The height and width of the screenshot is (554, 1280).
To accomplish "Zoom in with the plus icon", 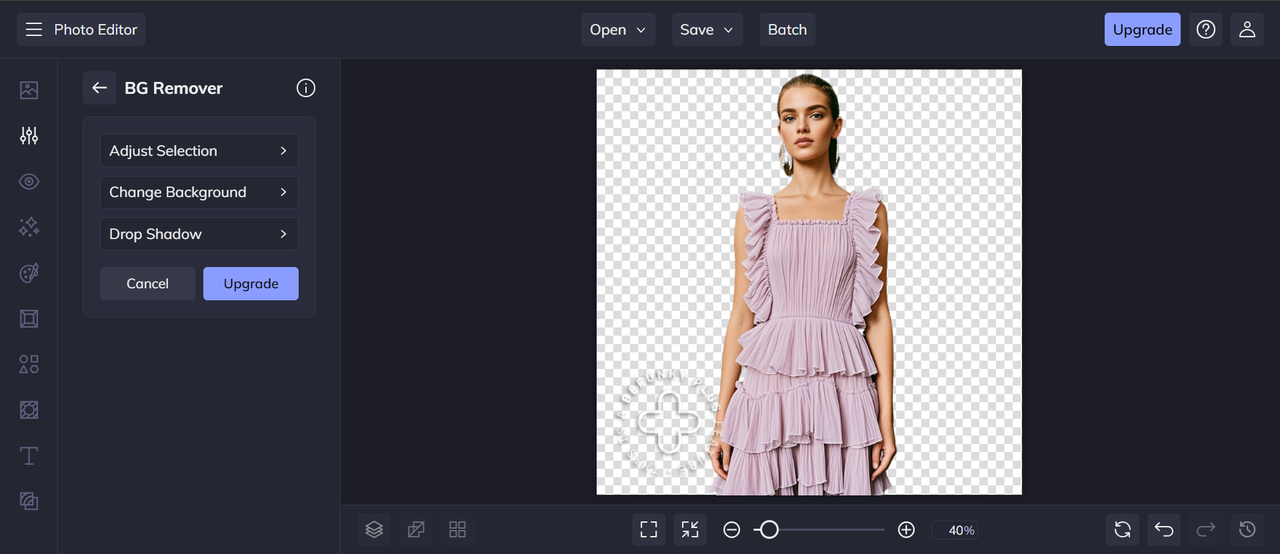I will pos(906,530).
